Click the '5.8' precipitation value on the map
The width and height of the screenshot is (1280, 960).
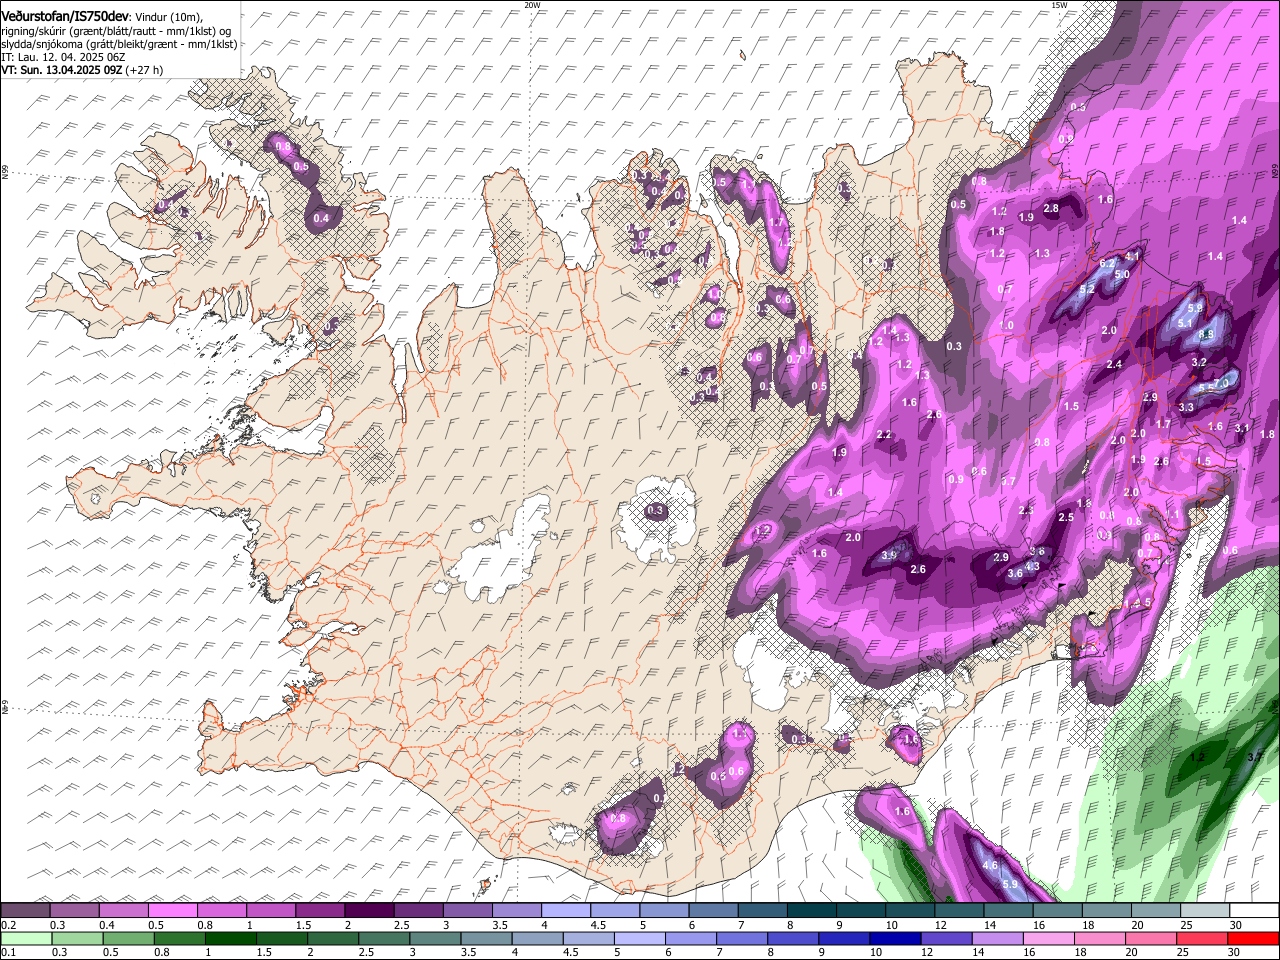pos(1195,309)
